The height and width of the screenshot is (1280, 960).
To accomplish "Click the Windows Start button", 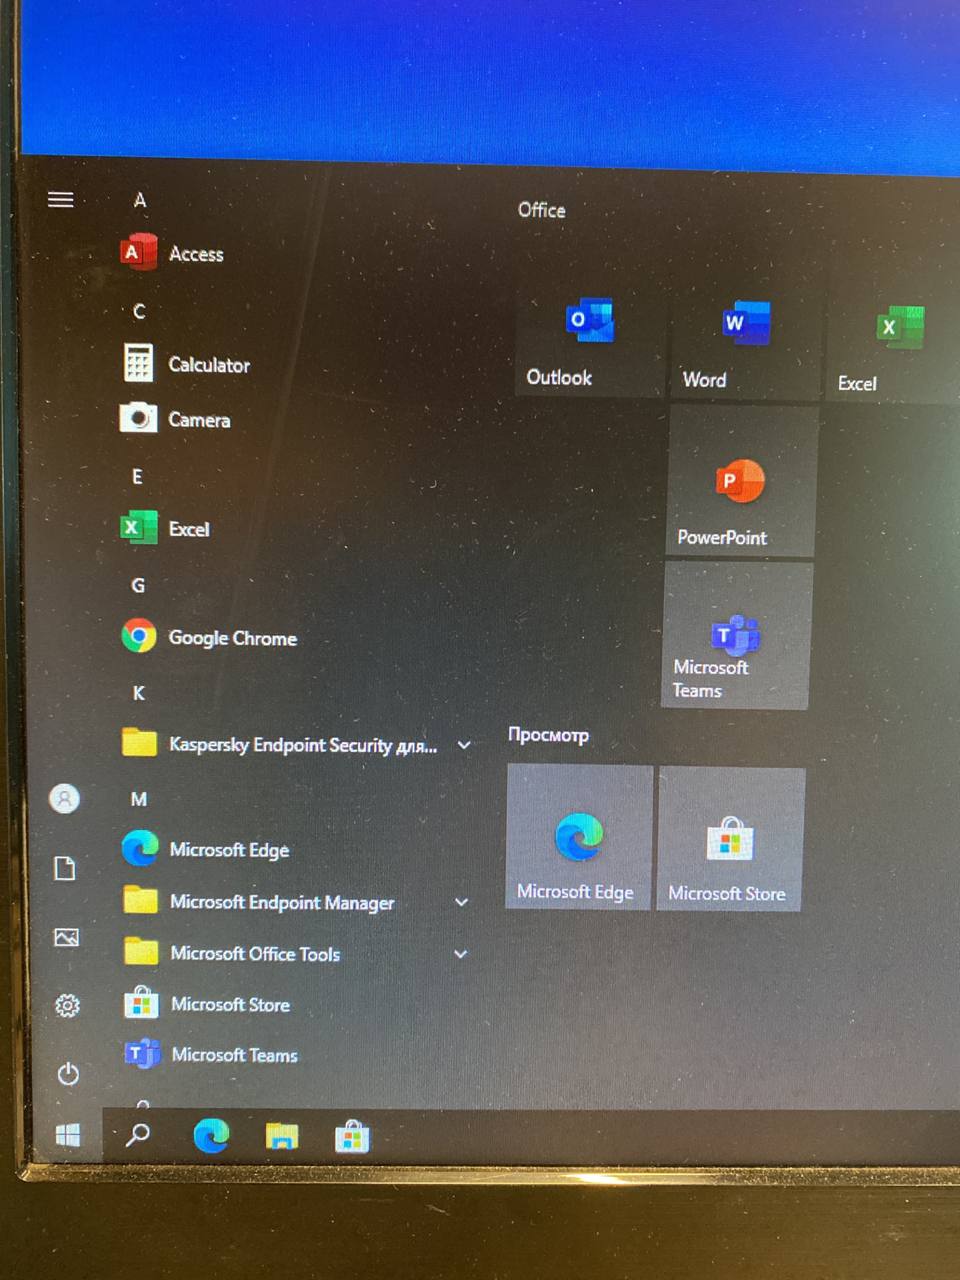I will tap(67, 1135).
